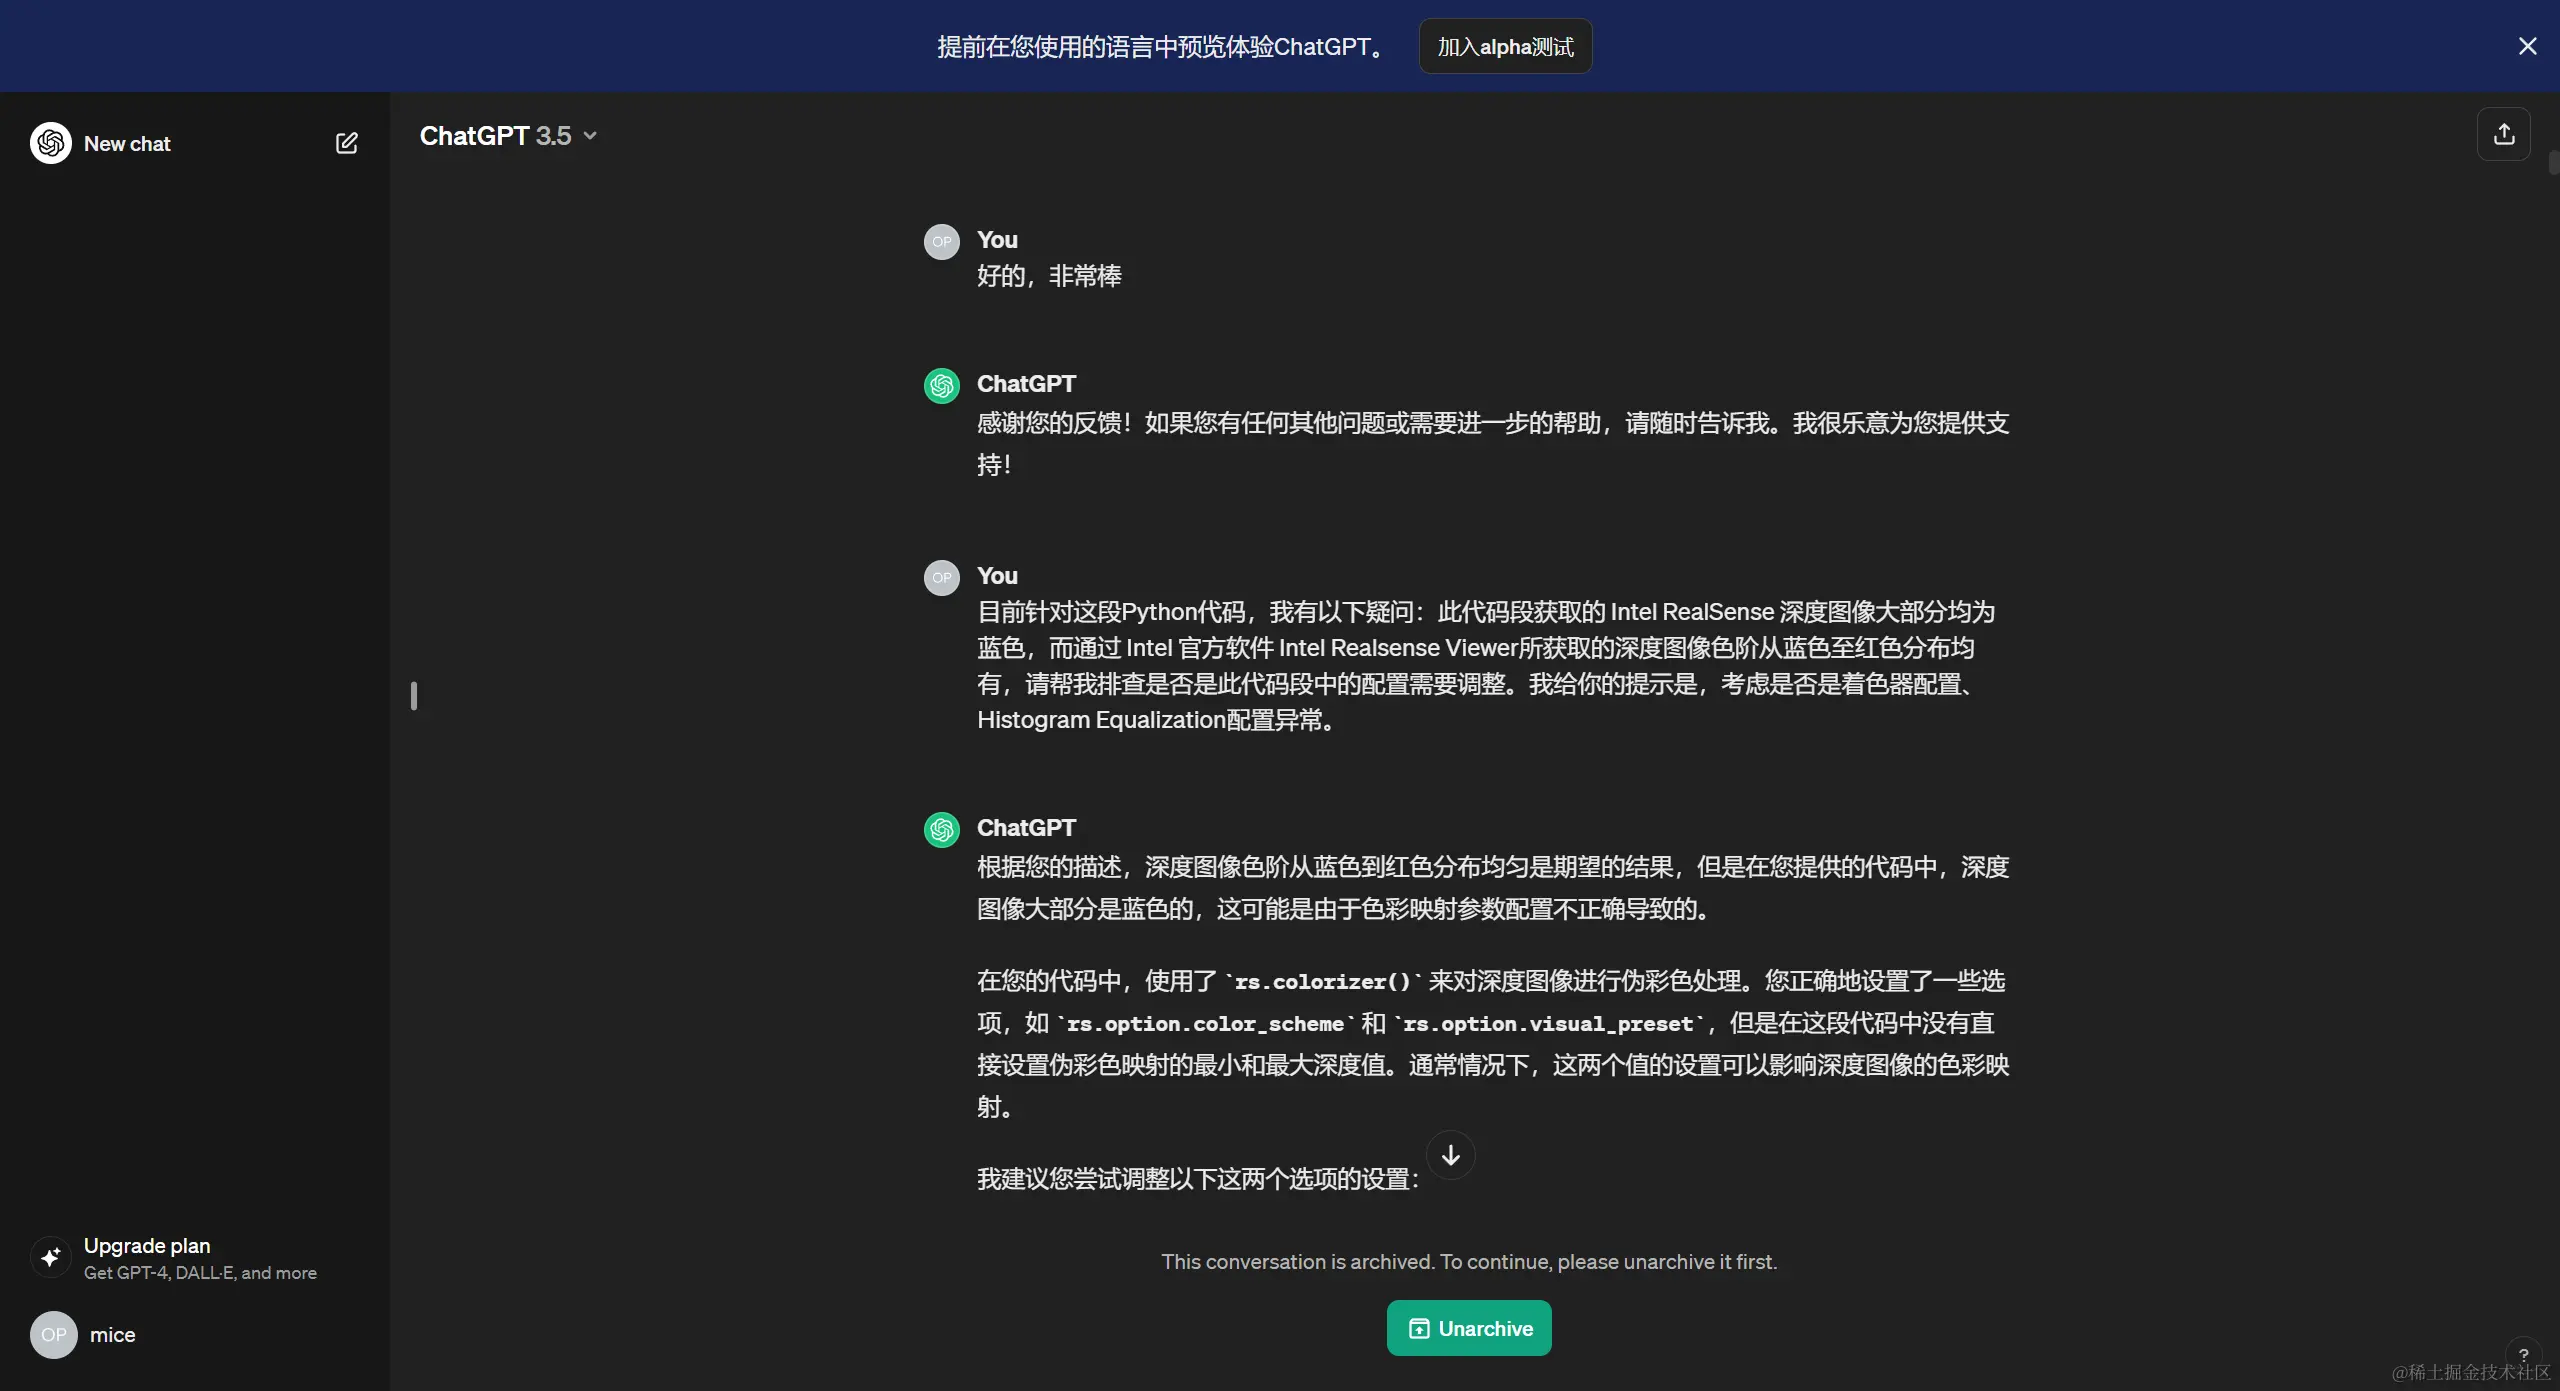Click ChatGPT avatar beside last response
2560x1391 pixels.
(941, 829)
